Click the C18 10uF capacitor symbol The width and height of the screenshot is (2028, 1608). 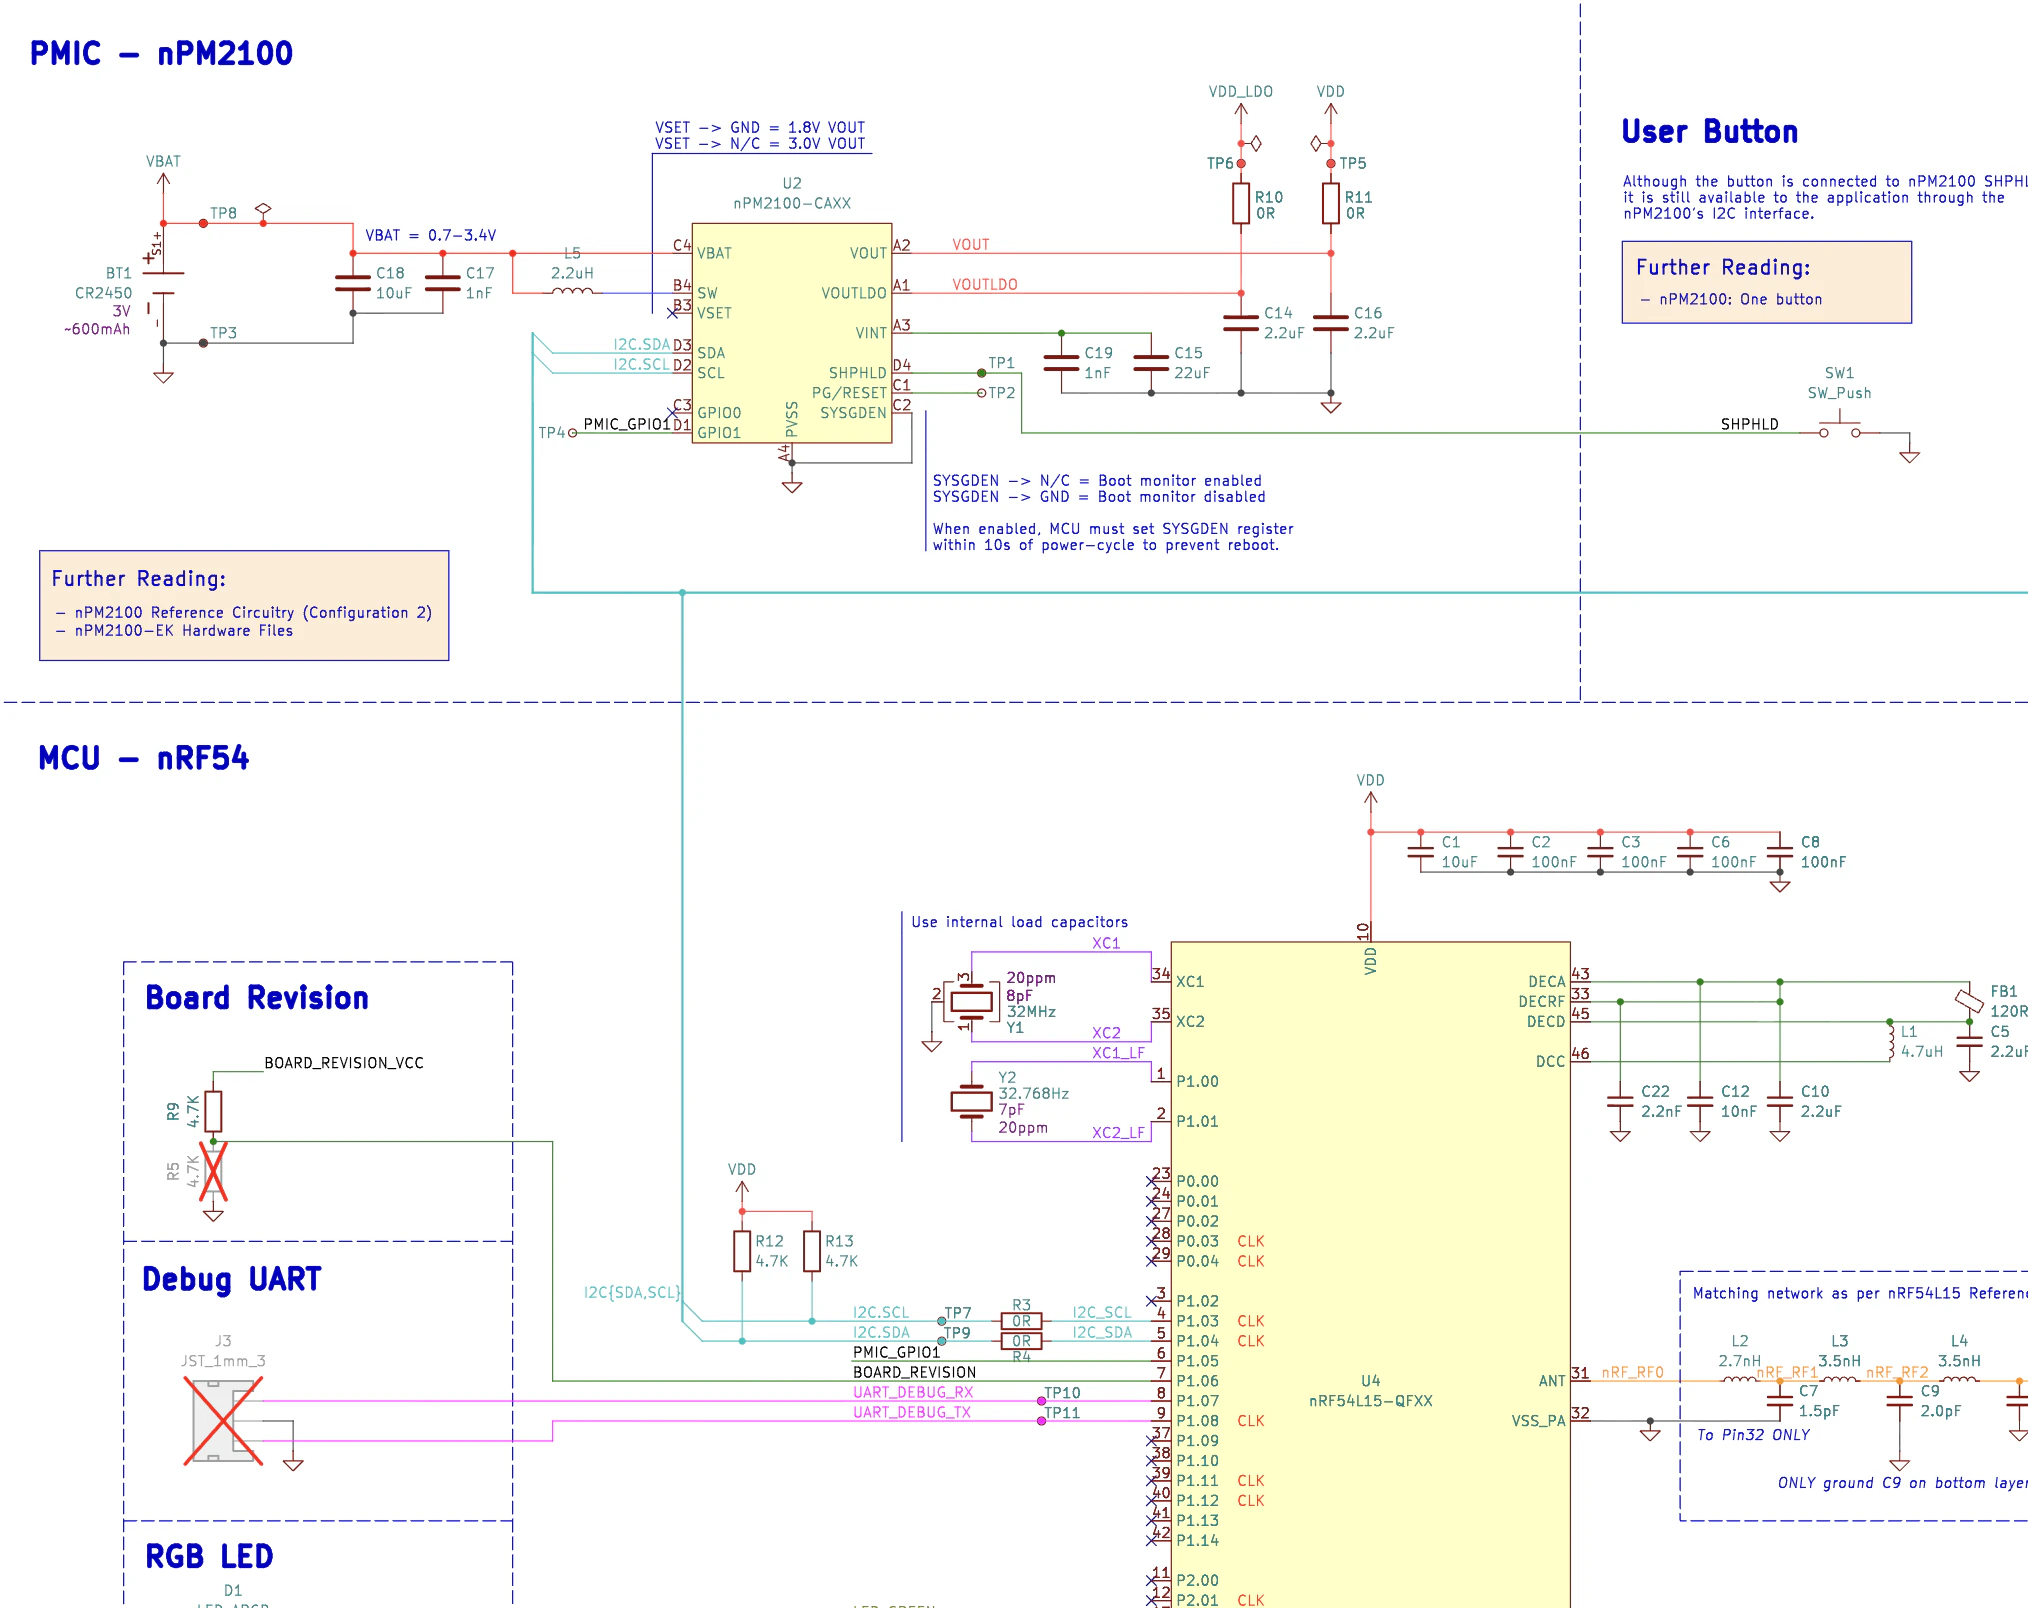(353, 283)
